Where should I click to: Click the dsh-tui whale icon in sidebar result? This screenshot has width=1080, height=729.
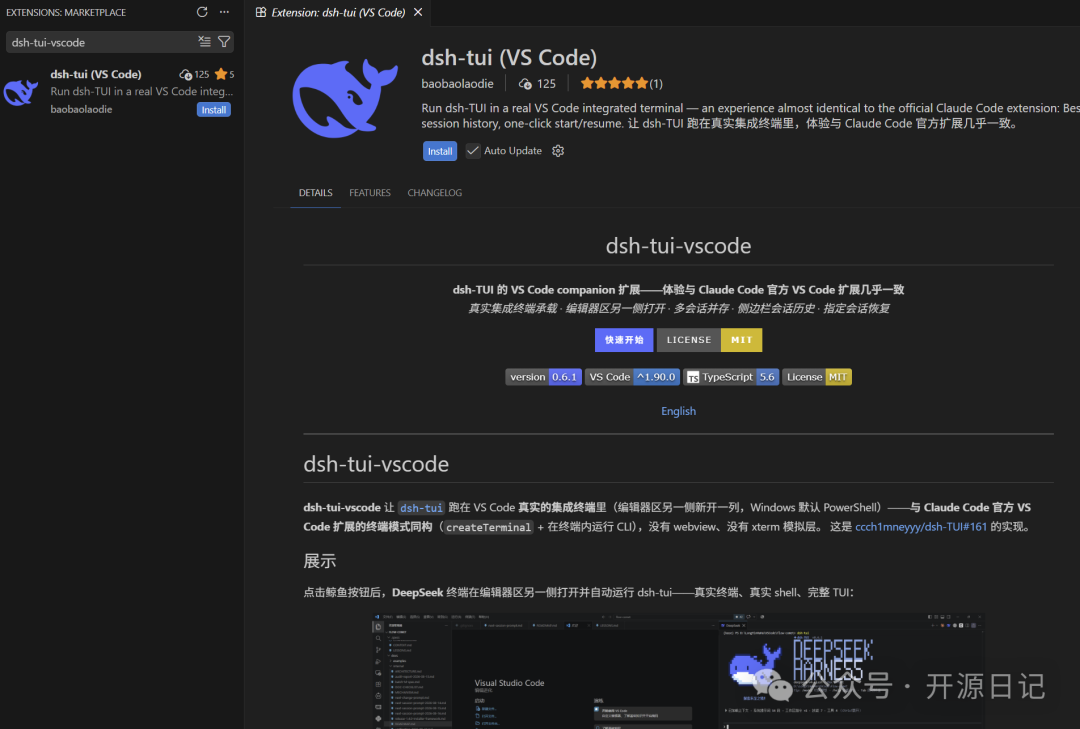pyautogui.click(x=21, y=92)
